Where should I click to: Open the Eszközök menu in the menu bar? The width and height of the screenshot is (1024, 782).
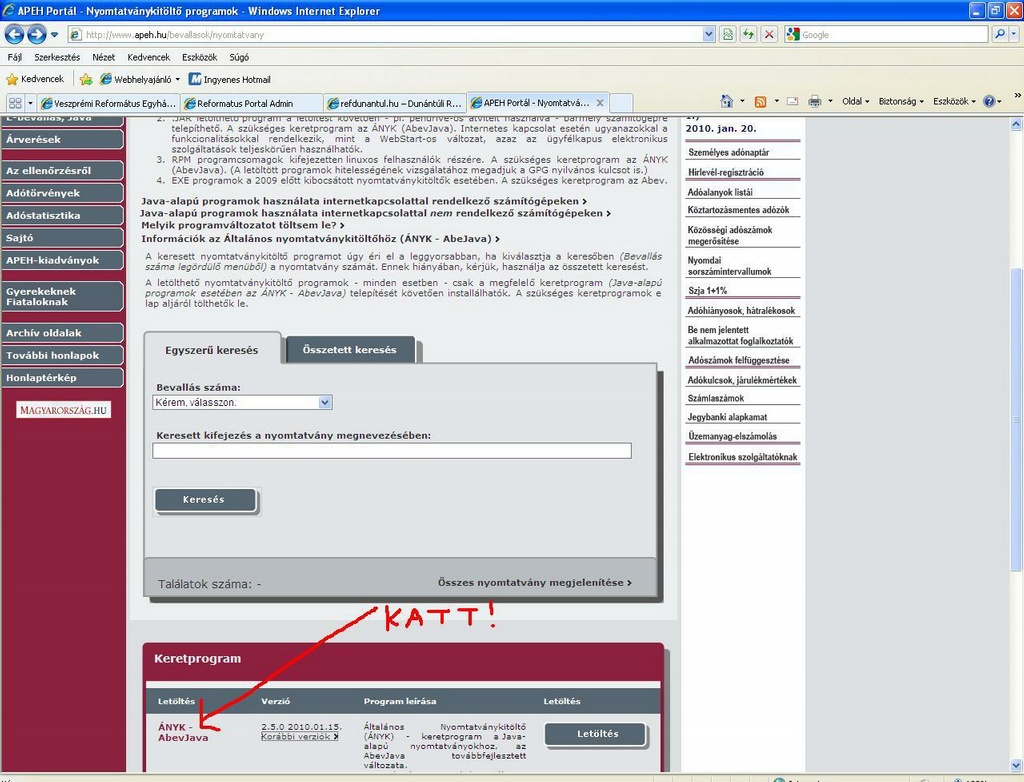click(199, 57)
